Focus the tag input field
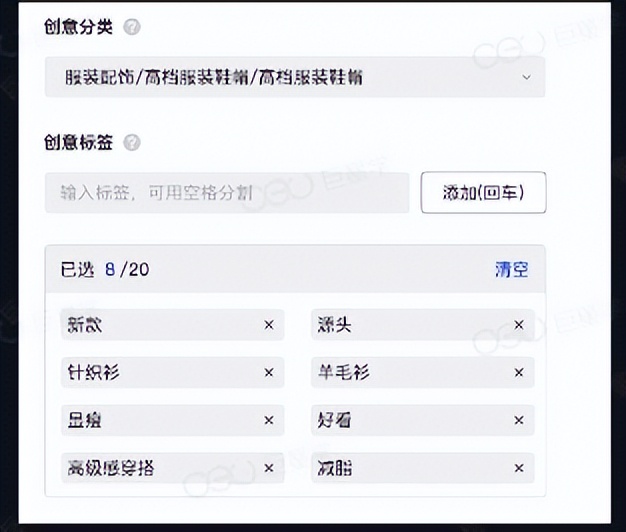The height and width of the screenshot is (532, 626). (x=227, y=192)
